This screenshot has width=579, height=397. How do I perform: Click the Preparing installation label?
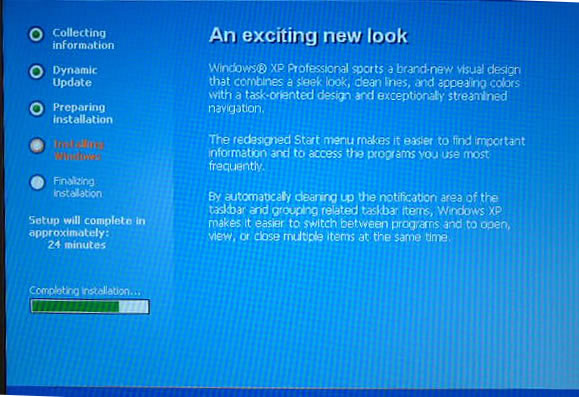tap(83, 113)
